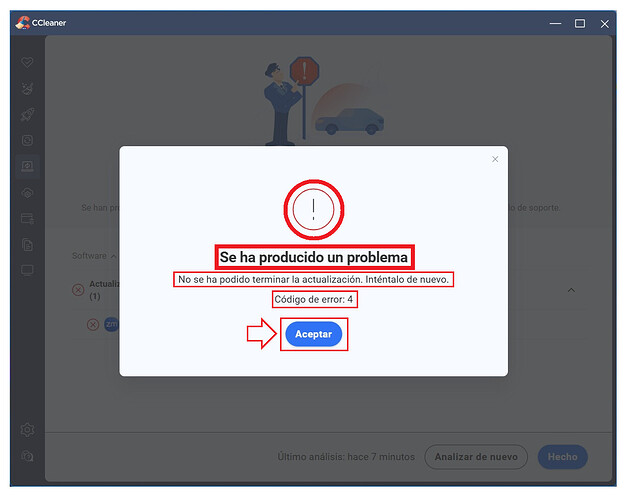Open the Health Check heart icon in sidebar

(x=27, y=62)
